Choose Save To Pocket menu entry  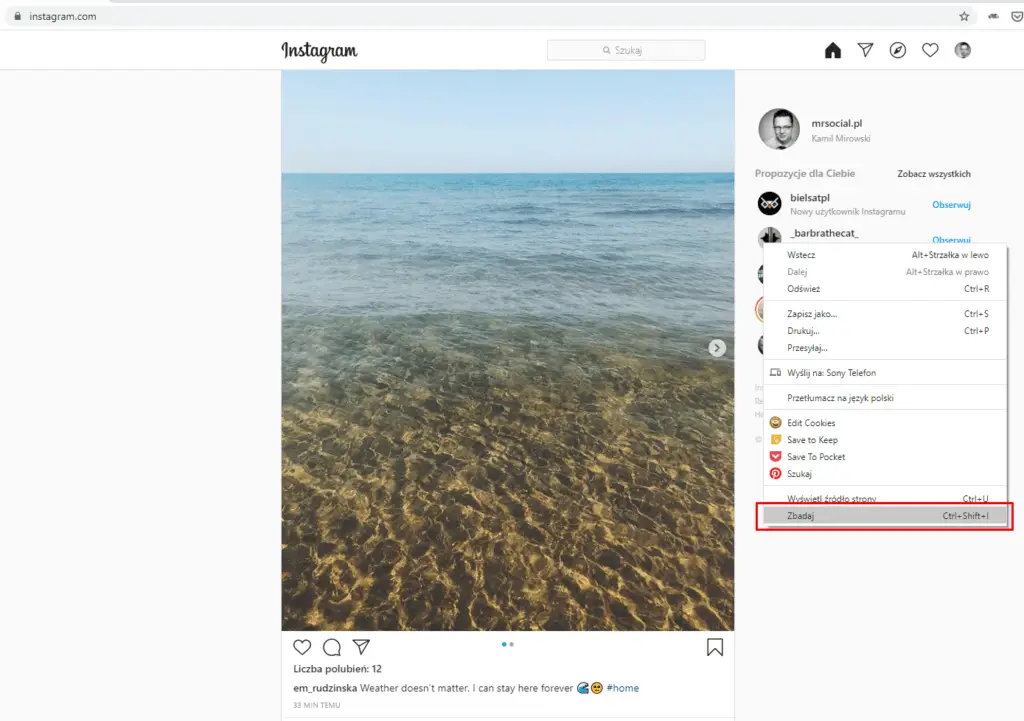coord(816,457)
